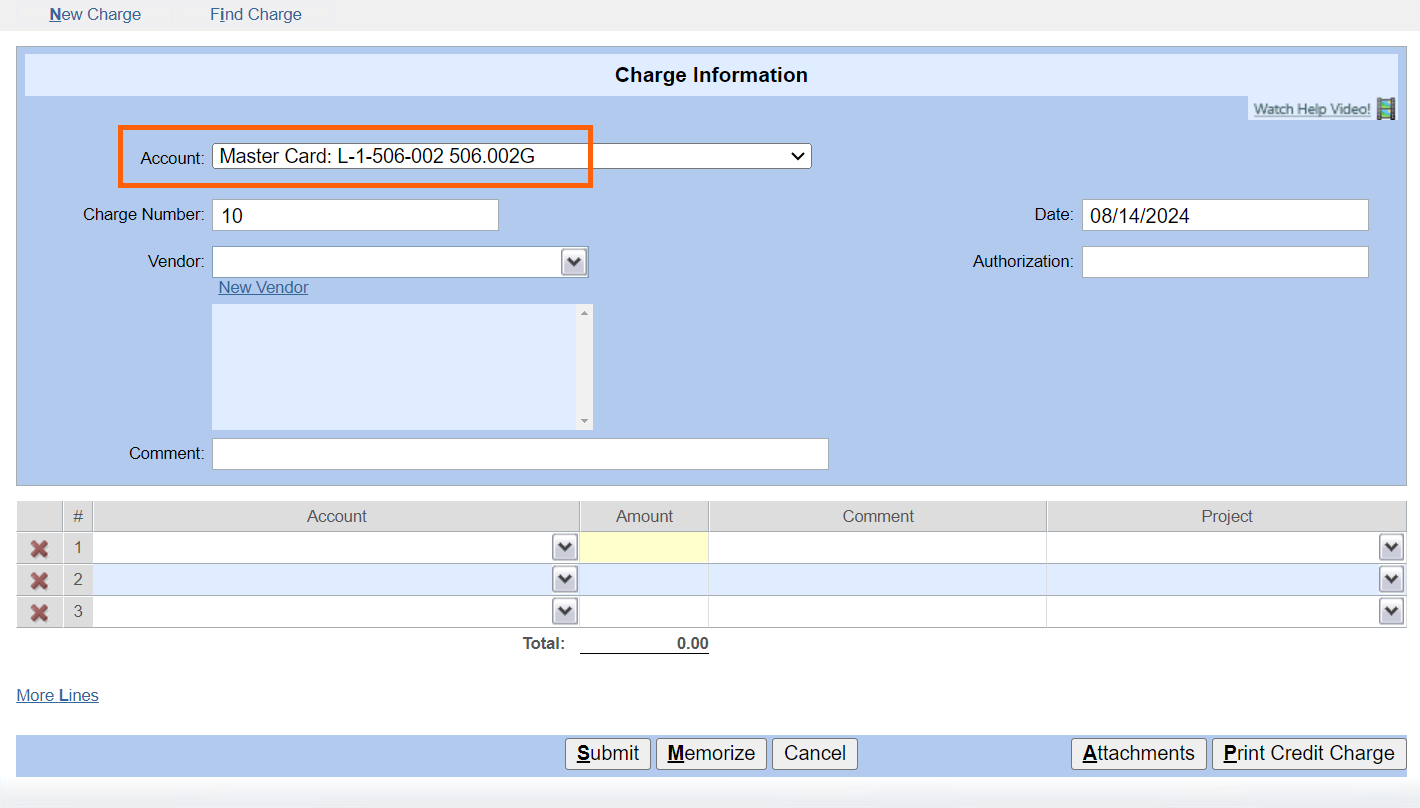Image resolution: width=1420 pixels, height=808 pixels.
Task: Click the Amount cell on line 1
Action: point(644,548)
